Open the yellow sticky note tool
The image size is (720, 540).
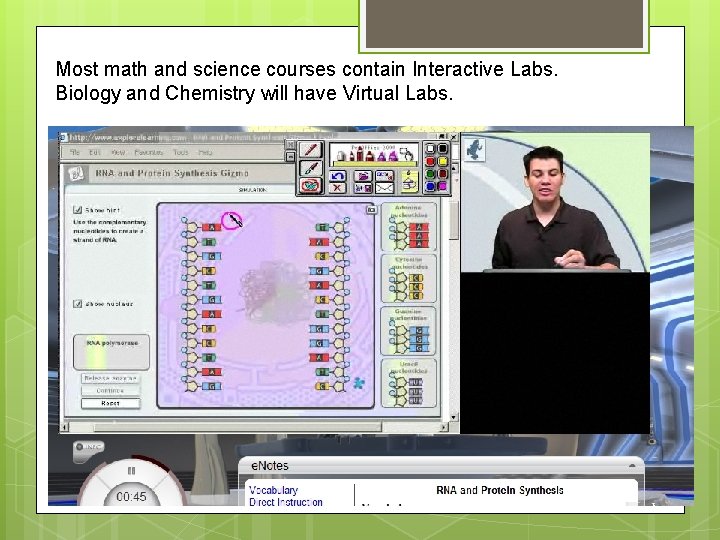click(409, 181)
